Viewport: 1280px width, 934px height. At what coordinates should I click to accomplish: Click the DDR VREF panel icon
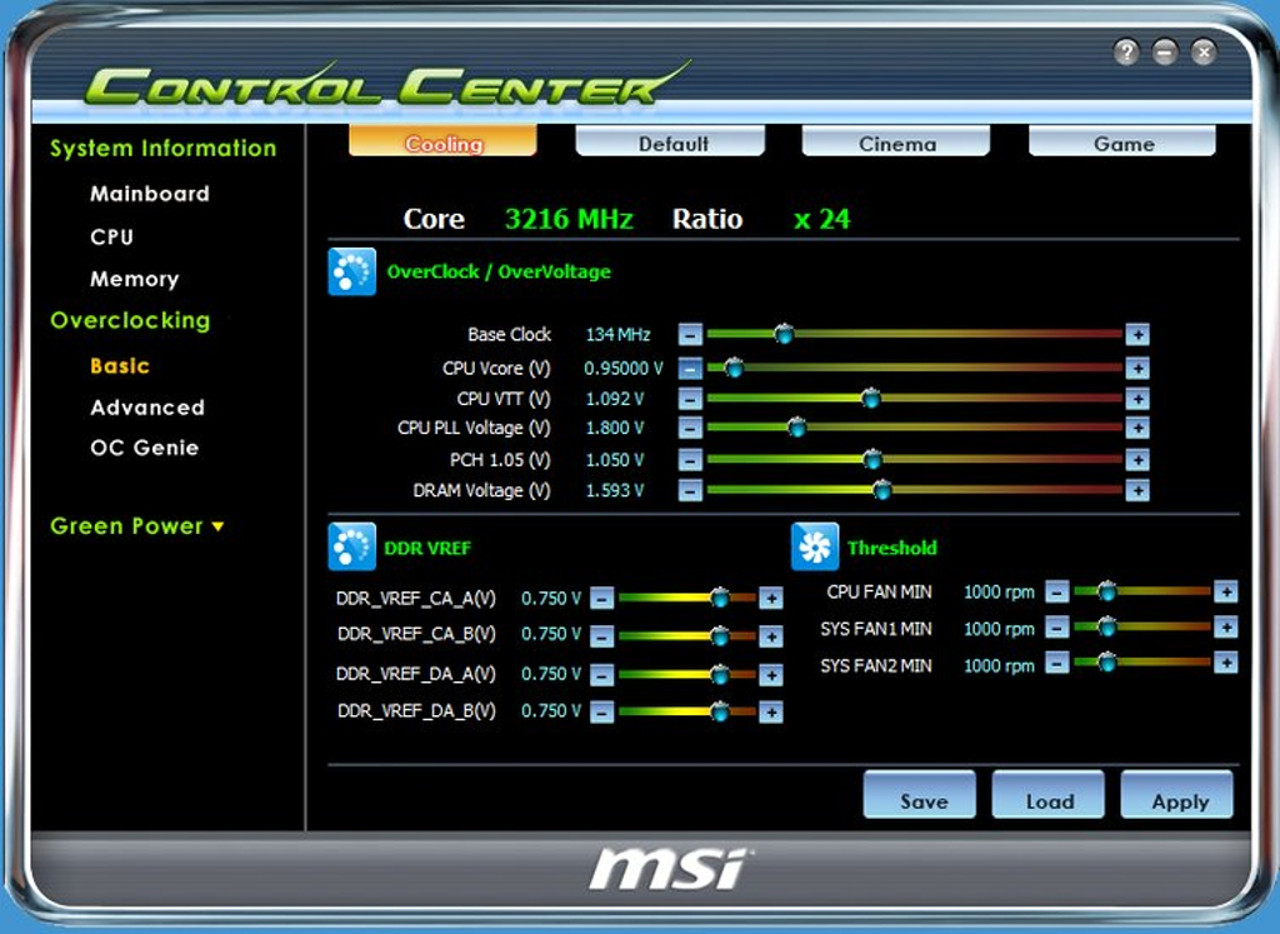pyautogui.click(x=350, y=544)
